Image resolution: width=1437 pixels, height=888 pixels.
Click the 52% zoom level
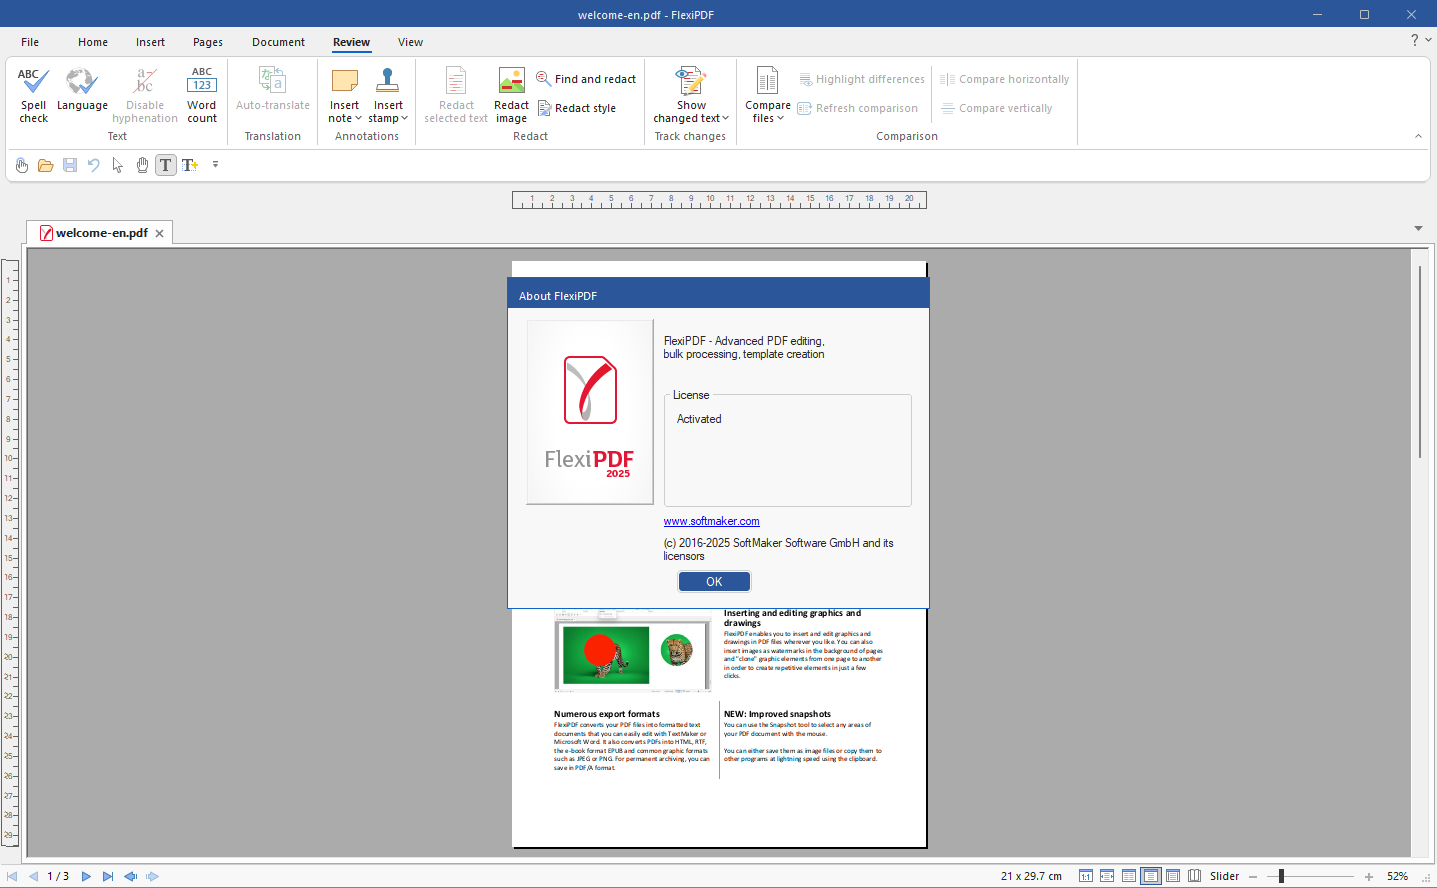coord(1397,876)
